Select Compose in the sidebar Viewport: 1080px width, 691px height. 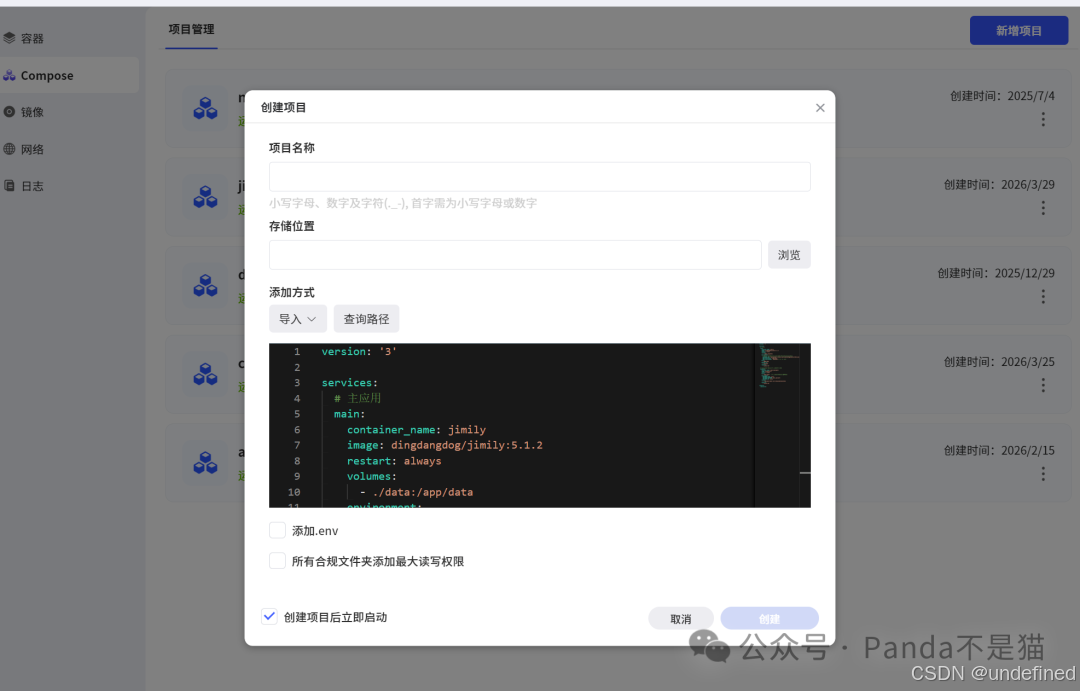pyautogui.click(x=69, y=75)
